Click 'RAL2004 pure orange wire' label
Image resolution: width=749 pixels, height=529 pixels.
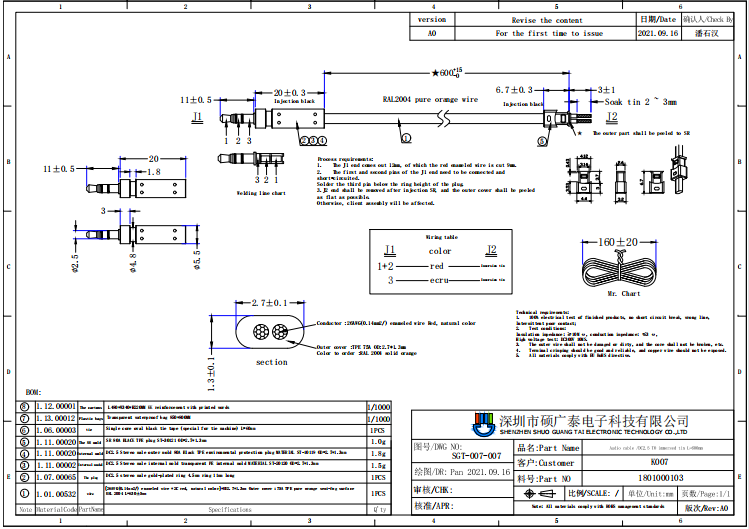[430, 99]
